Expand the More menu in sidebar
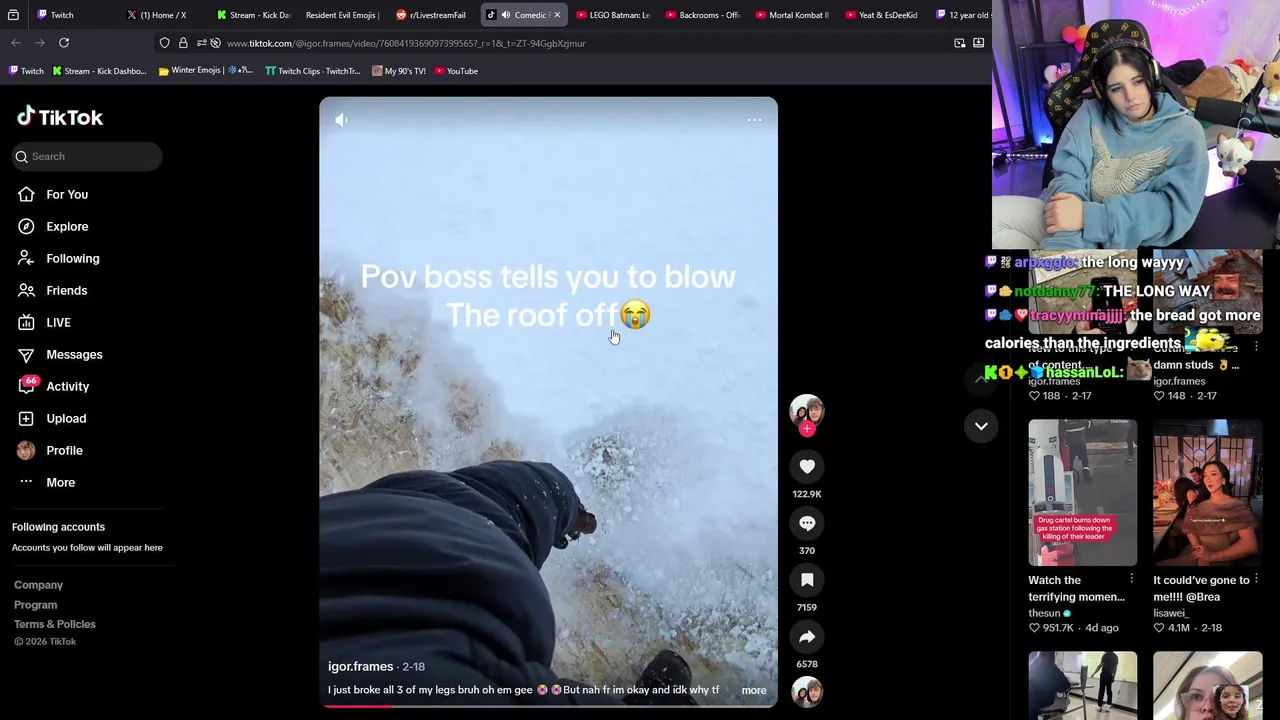This screenshot has height=720, width=1280. [x=60, y=482]
